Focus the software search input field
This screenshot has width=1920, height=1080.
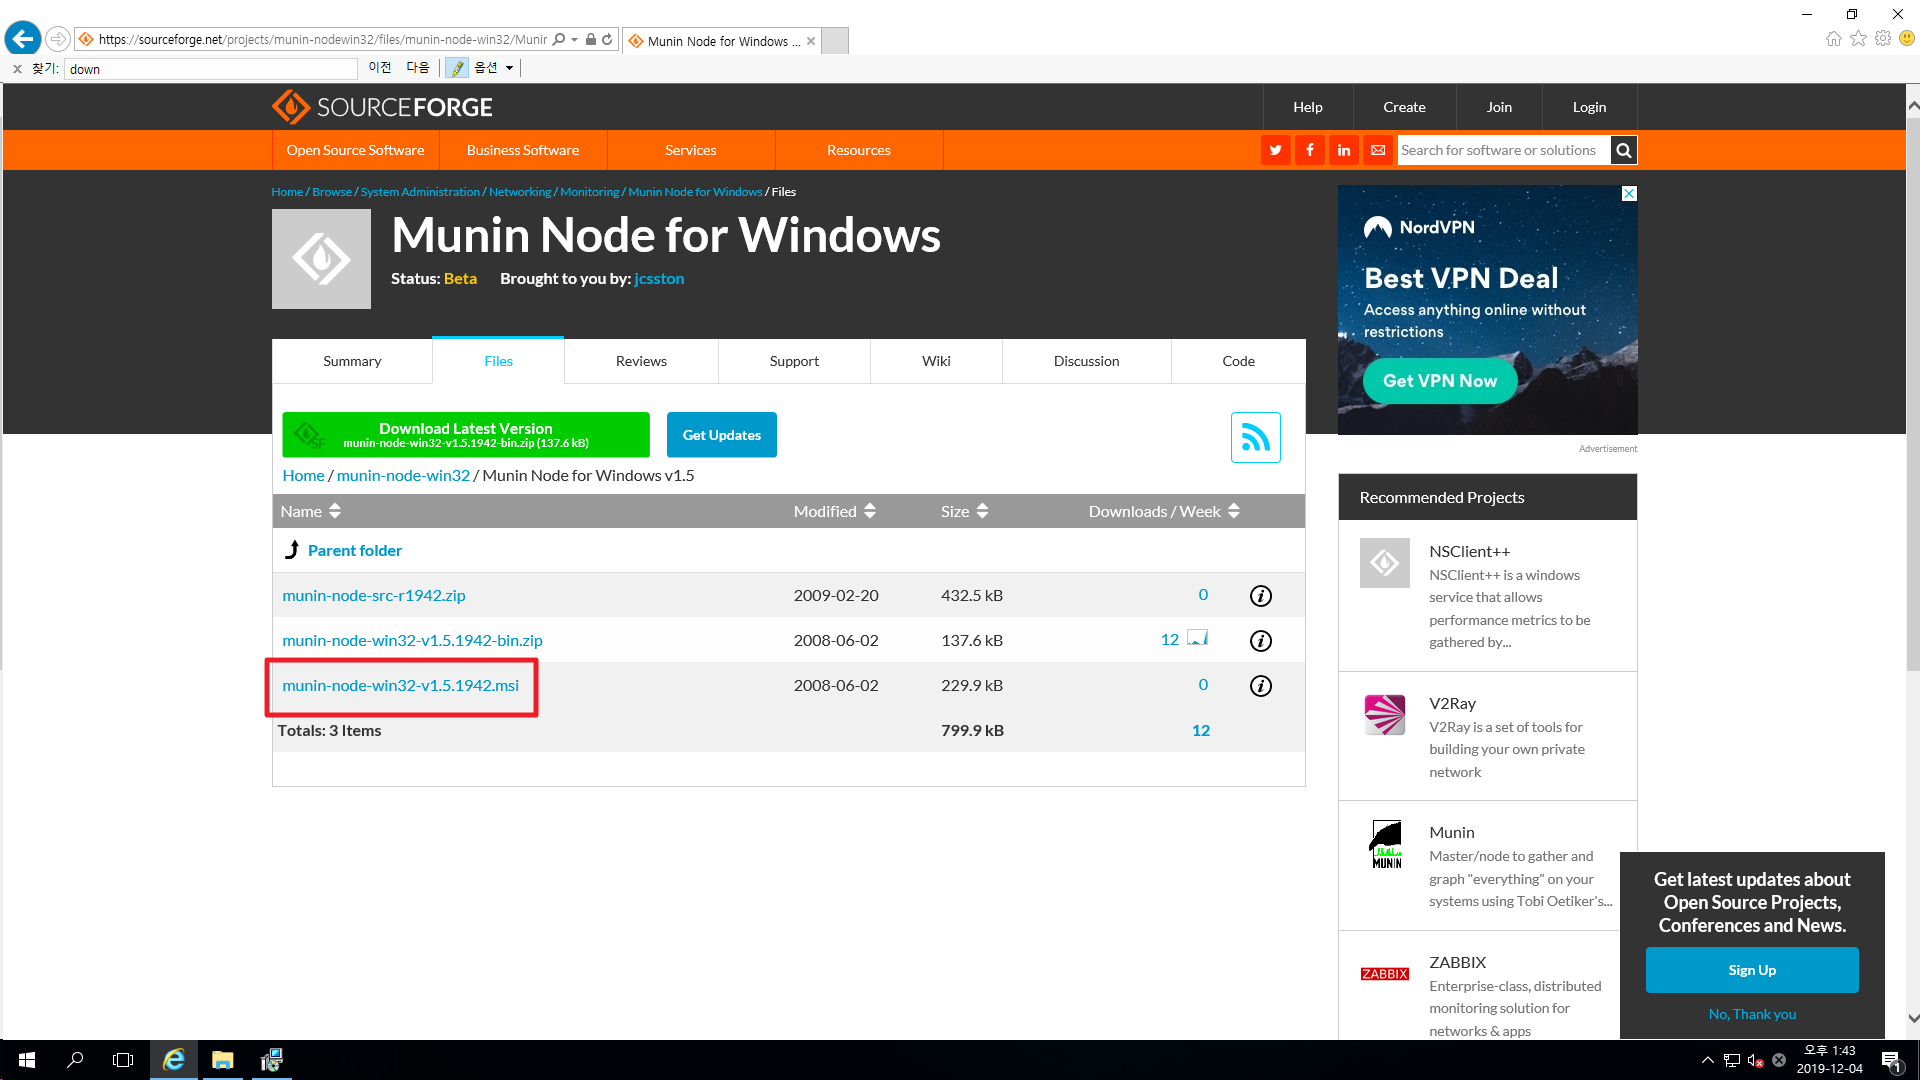click(1503, 150)
